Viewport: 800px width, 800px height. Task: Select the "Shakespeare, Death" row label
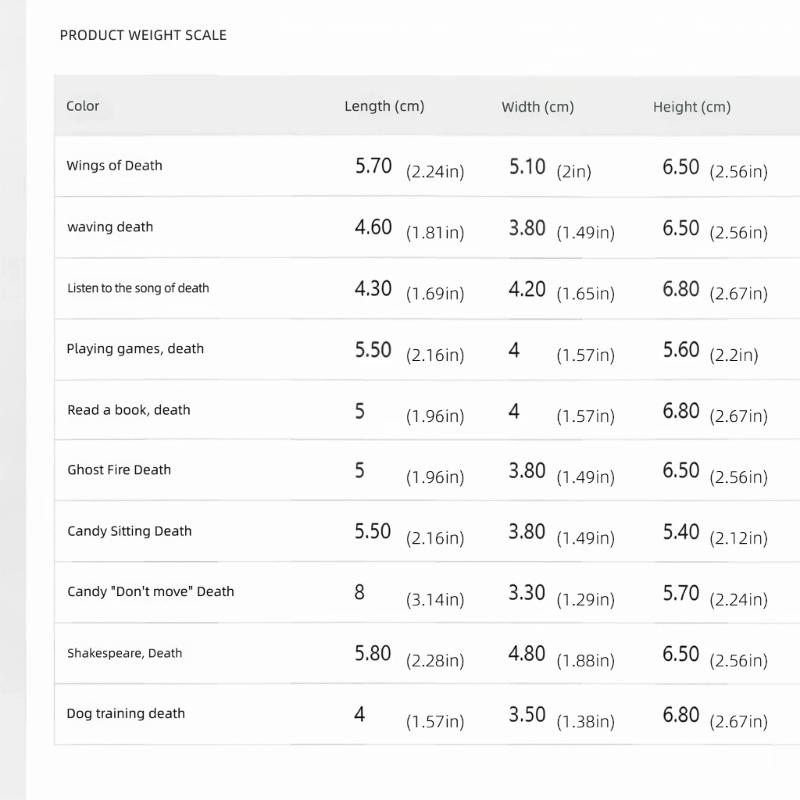pos(124,653)
